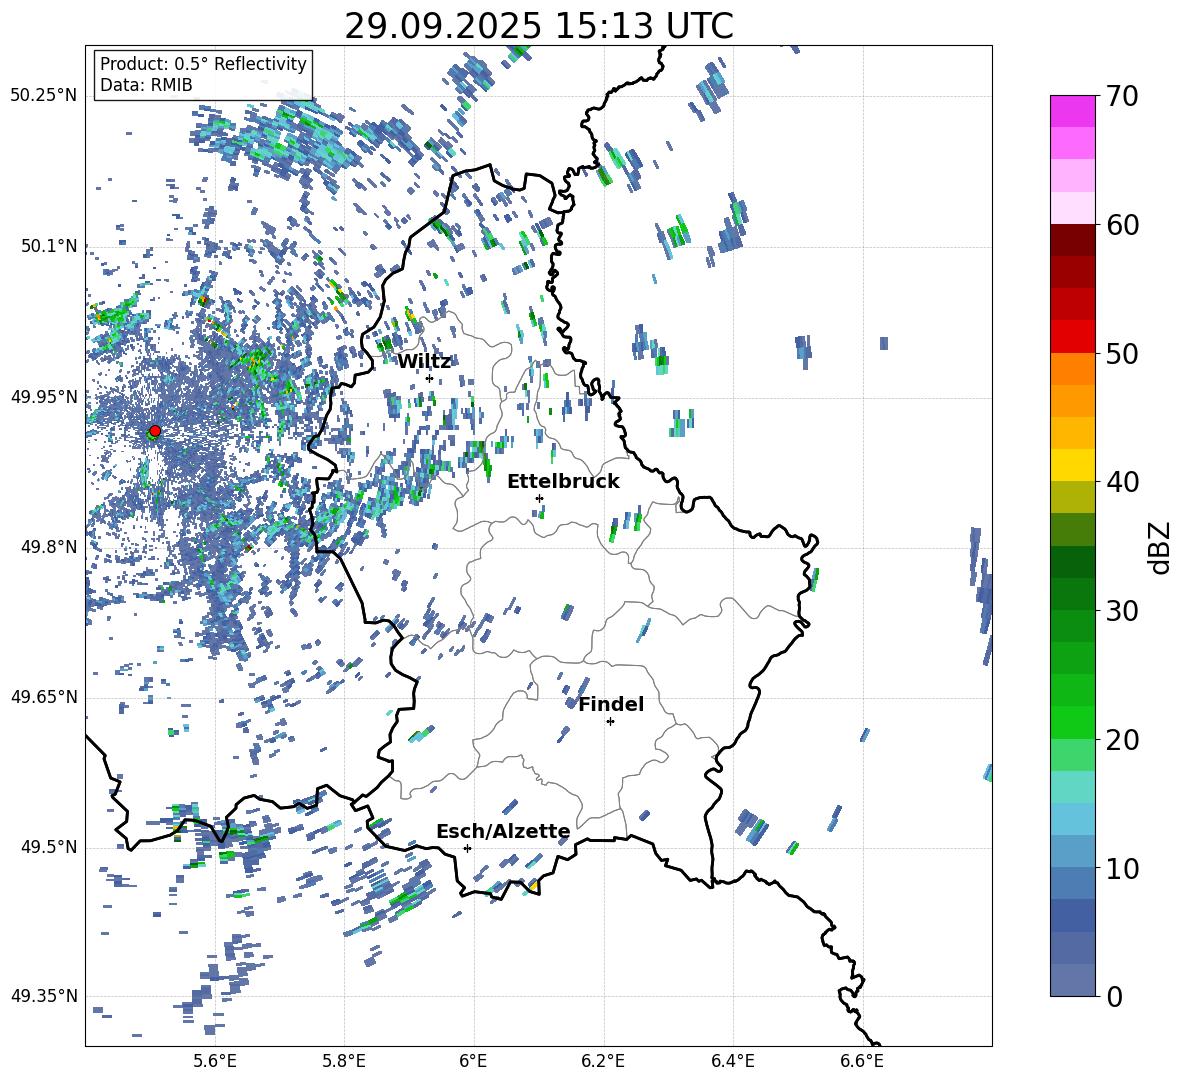Click the colorbar tick label 20
The width and height of the screenshot is (1184, 1081).
1122,740
